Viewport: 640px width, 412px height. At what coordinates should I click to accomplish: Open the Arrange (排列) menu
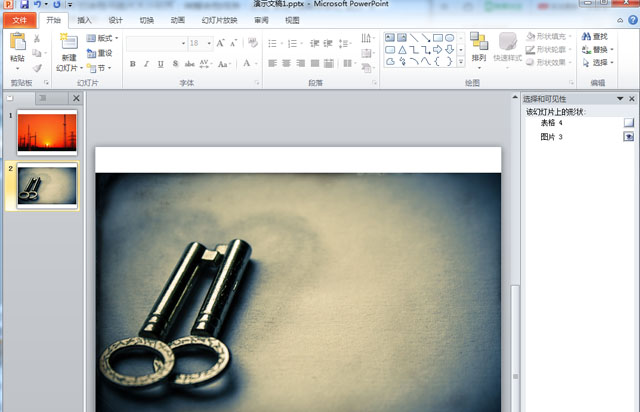tap(479, 51)
